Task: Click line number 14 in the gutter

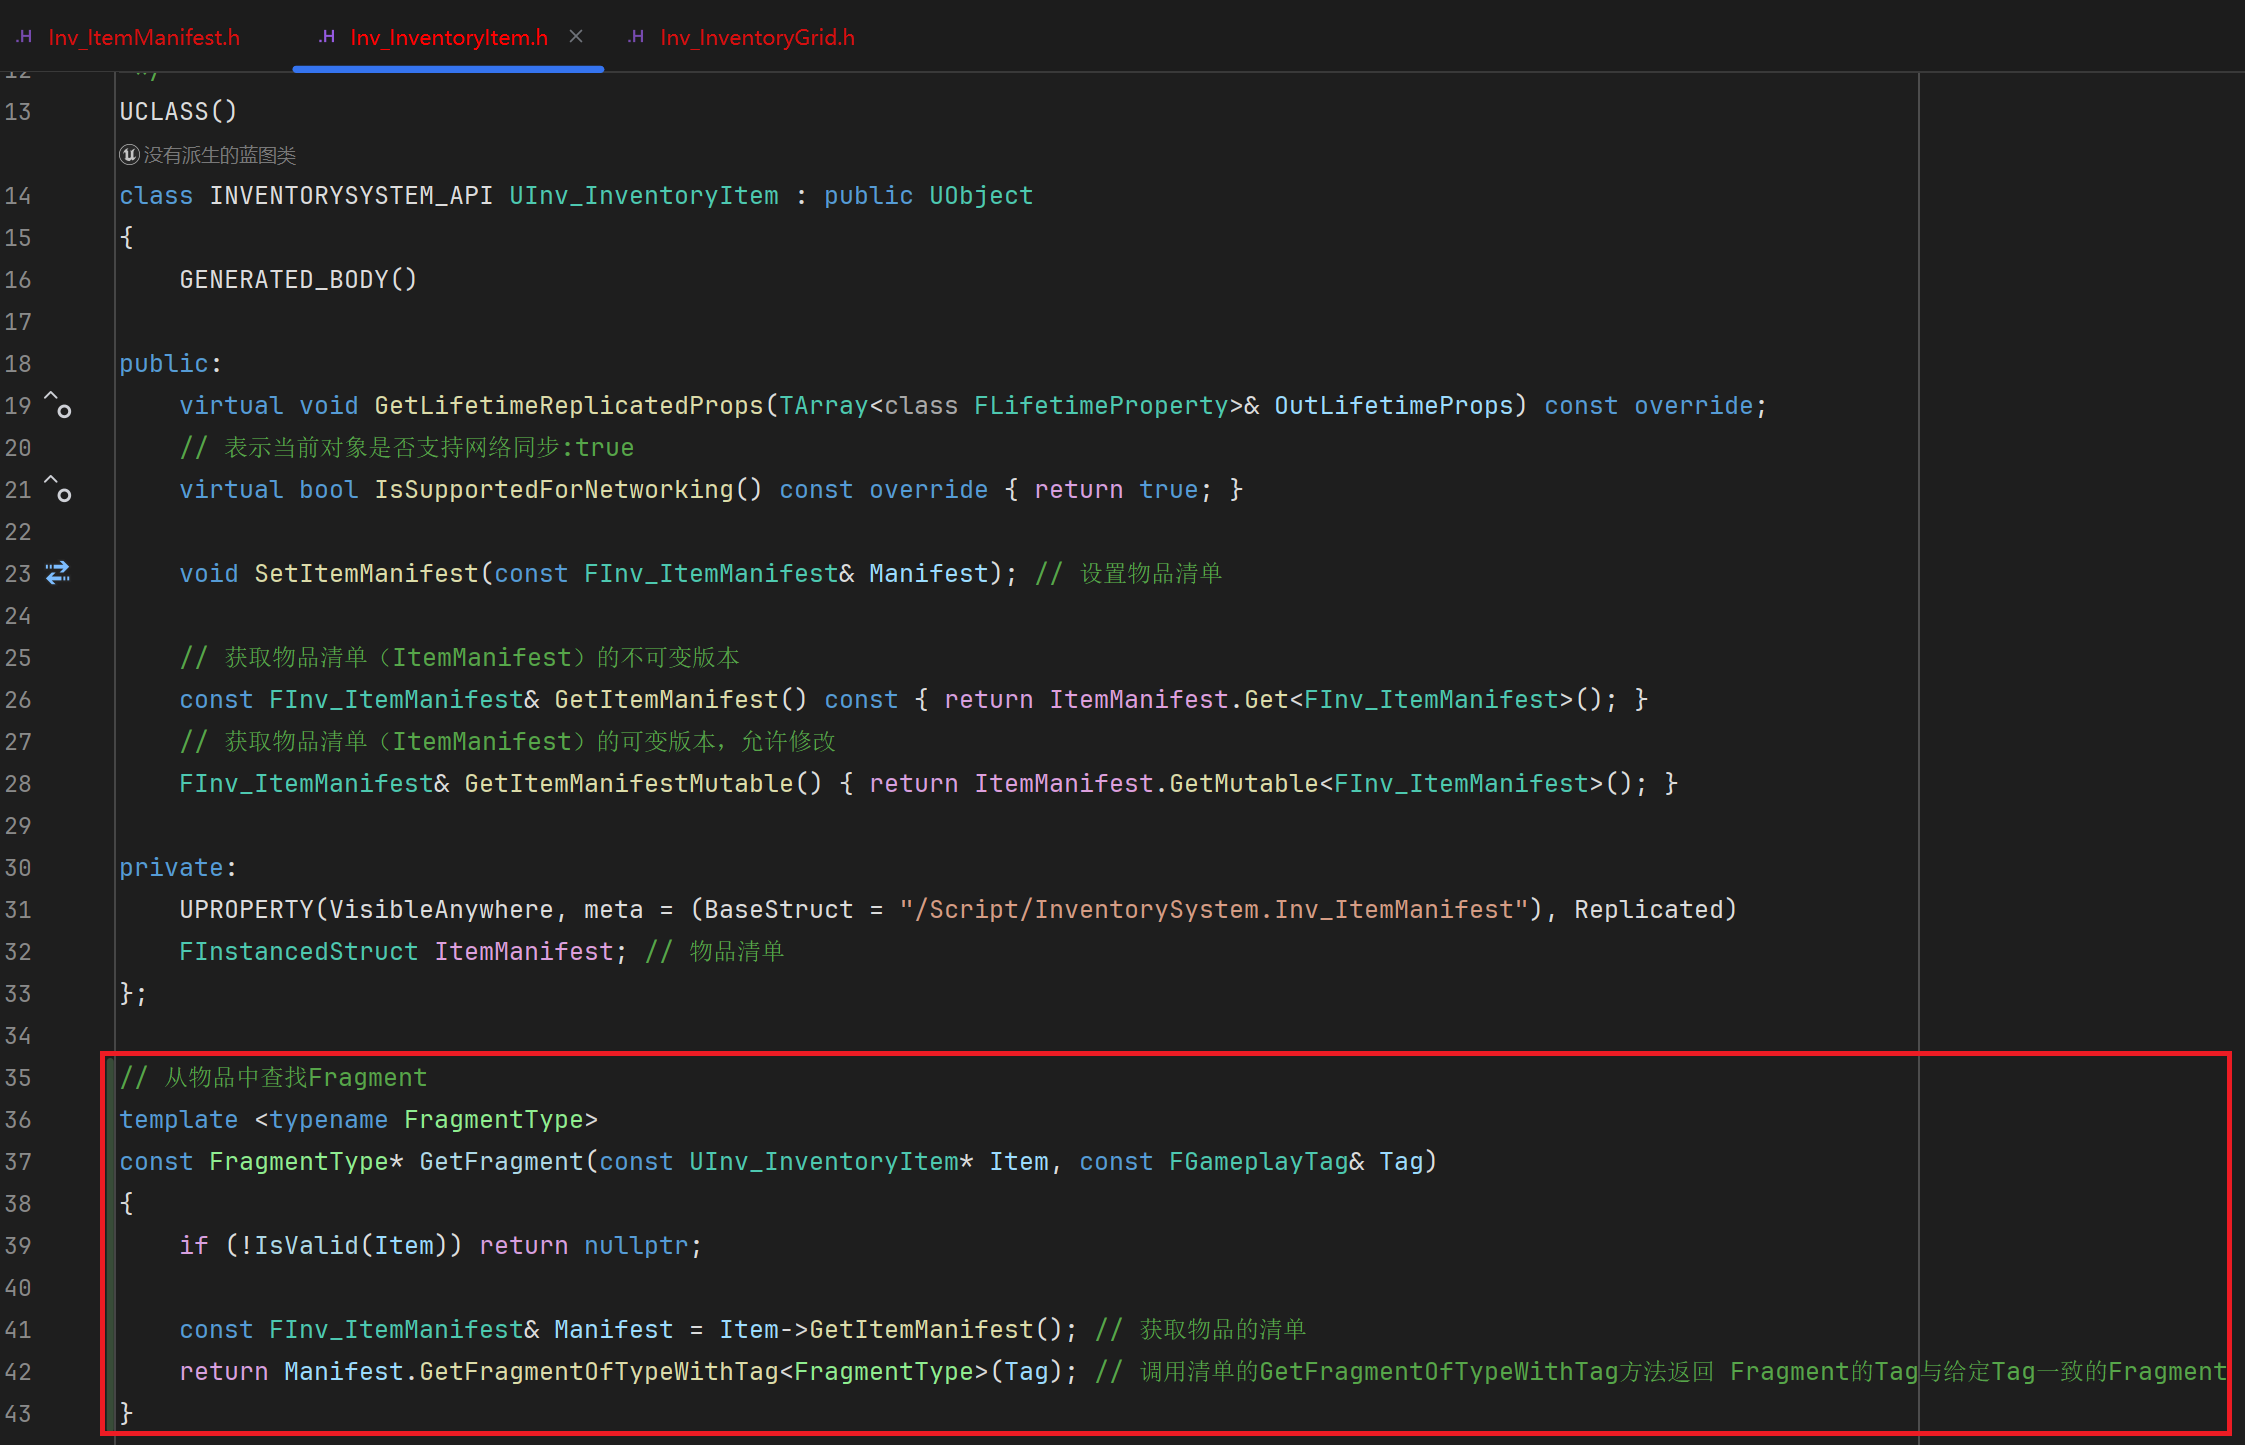Action: click(x=18, y=196)
